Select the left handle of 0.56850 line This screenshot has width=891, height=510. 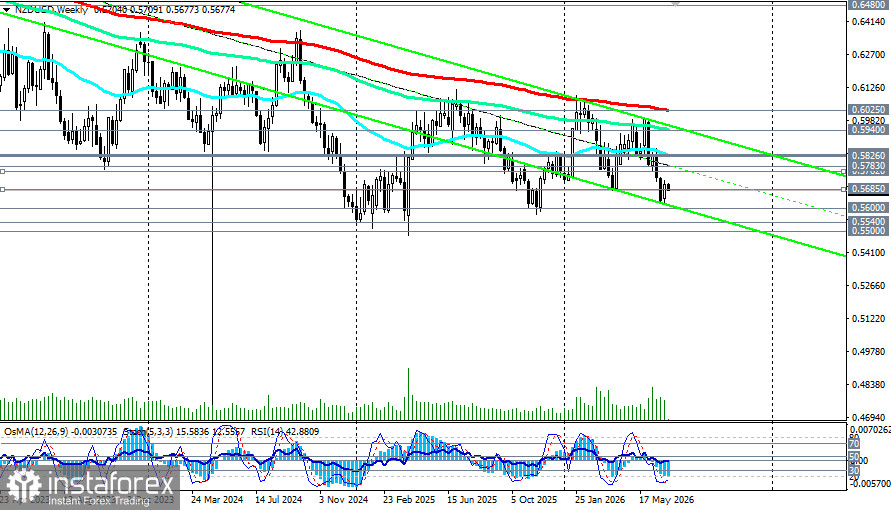tap(2, 189)
